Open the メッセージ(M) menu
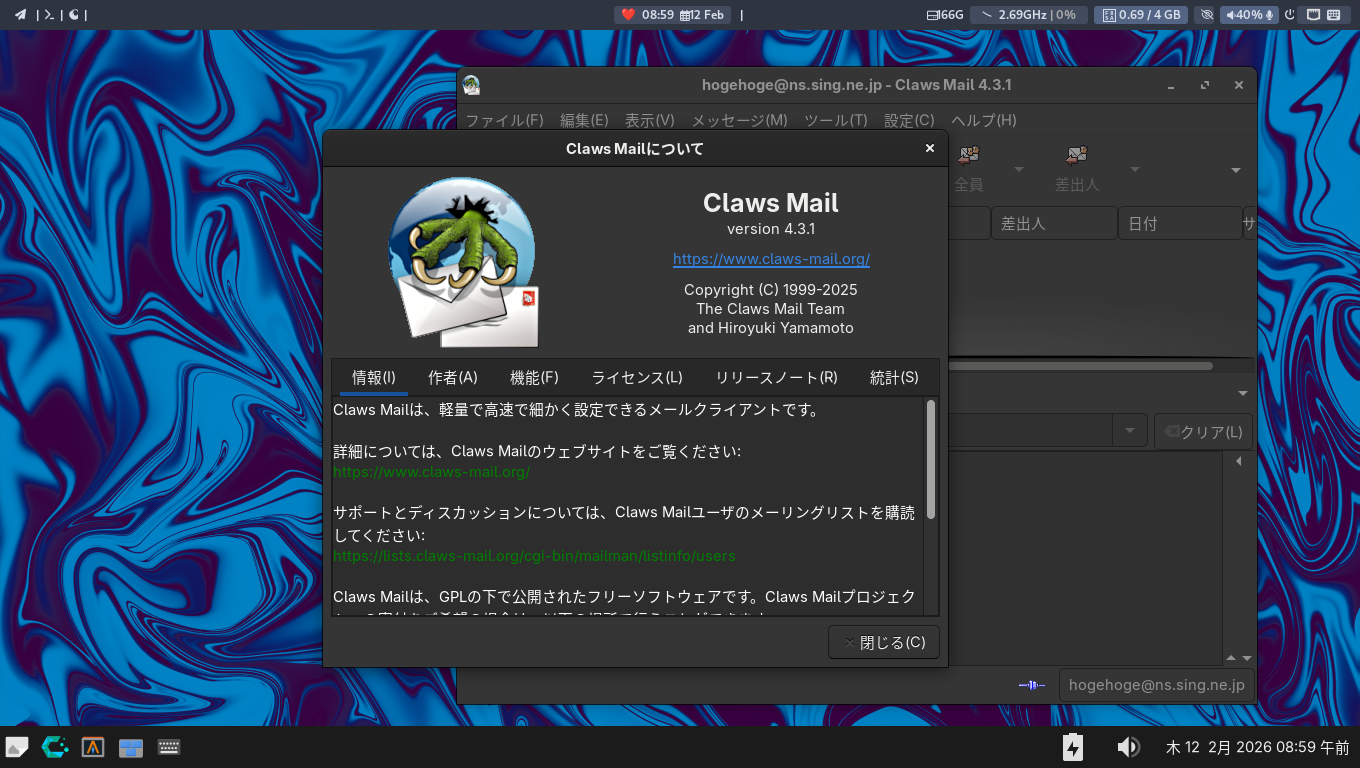 (740, 120)
